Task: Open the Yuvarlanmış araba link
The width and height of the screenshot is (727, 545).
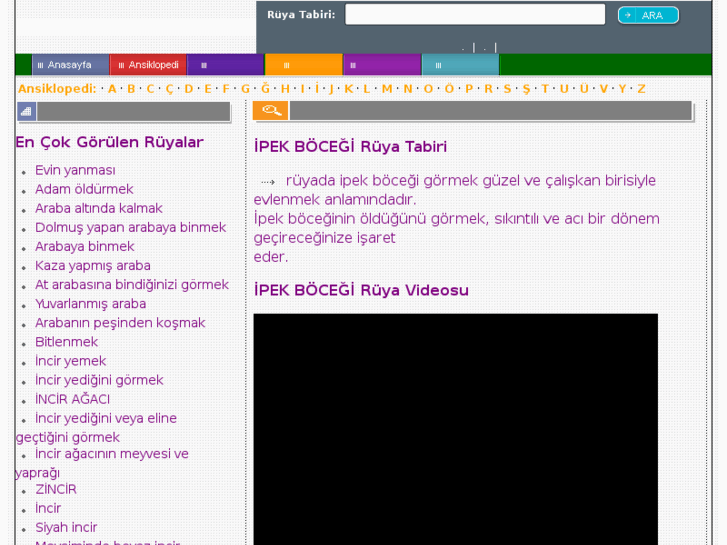Action: [90, 304]
